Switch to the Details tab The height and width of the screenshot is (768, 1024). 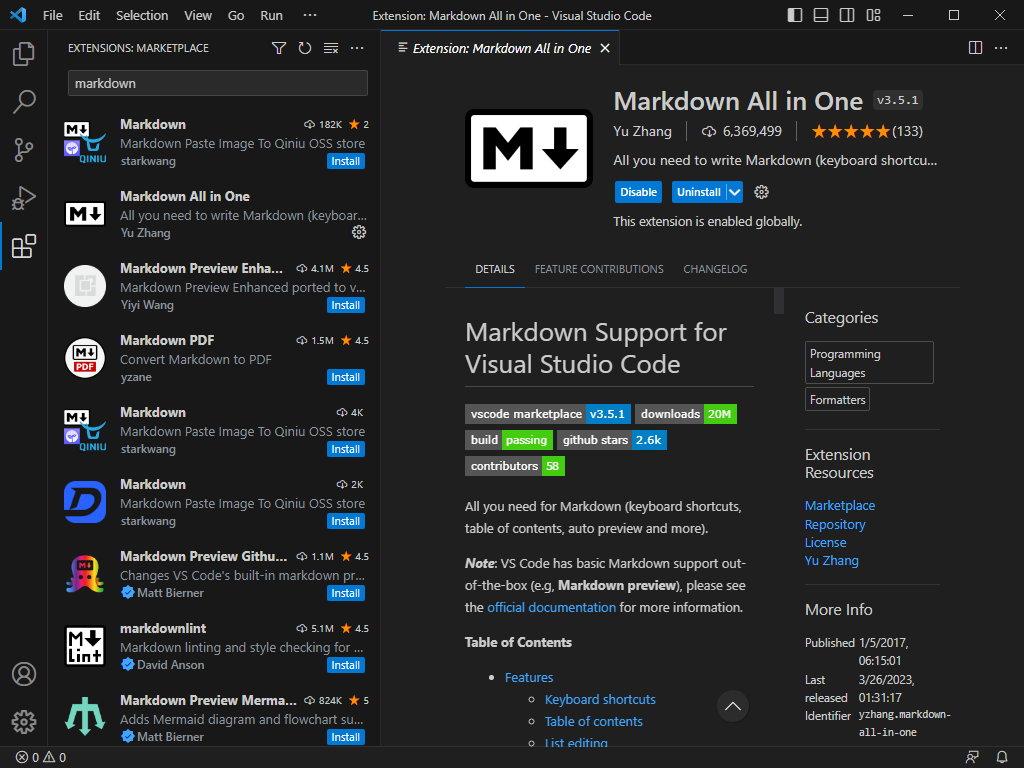pyautogui.click(x=495, y=269)
